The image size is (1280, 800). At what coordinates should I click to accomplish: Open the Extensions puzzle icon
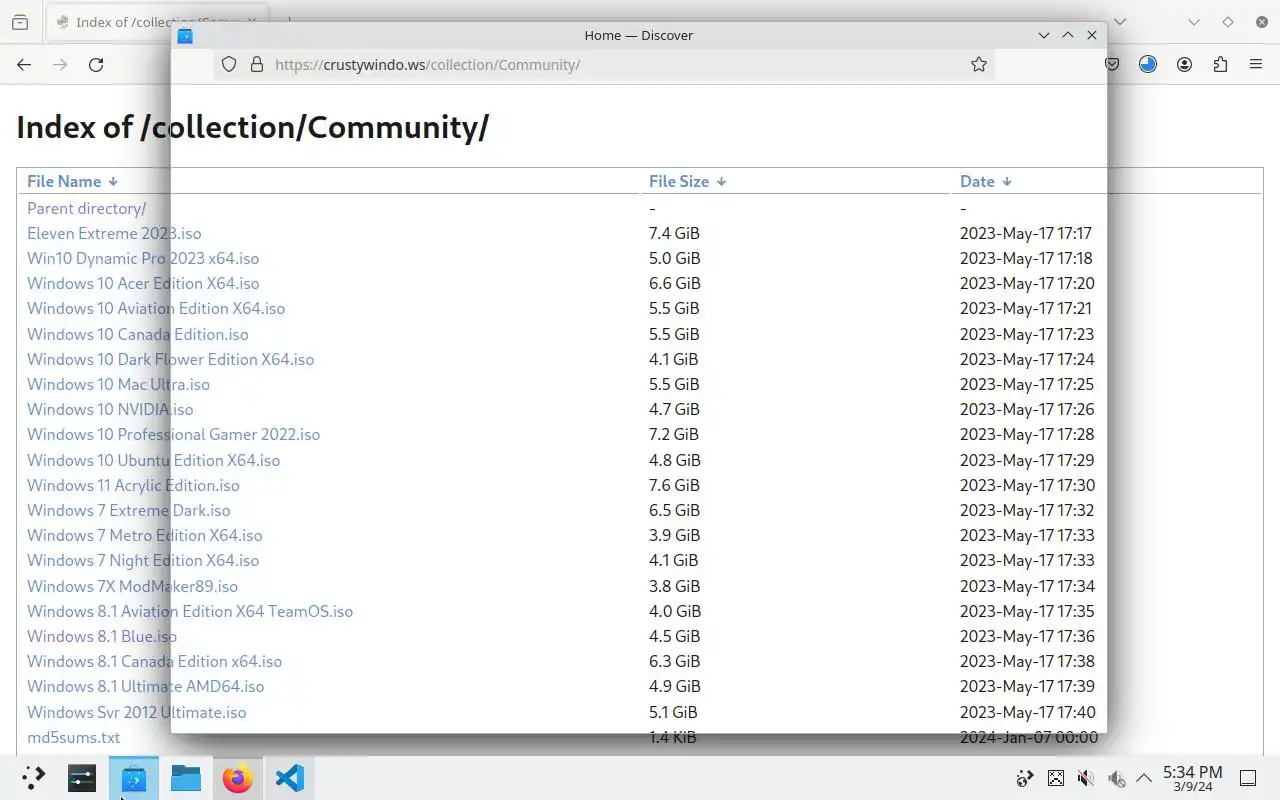[x=1220, y=64]
